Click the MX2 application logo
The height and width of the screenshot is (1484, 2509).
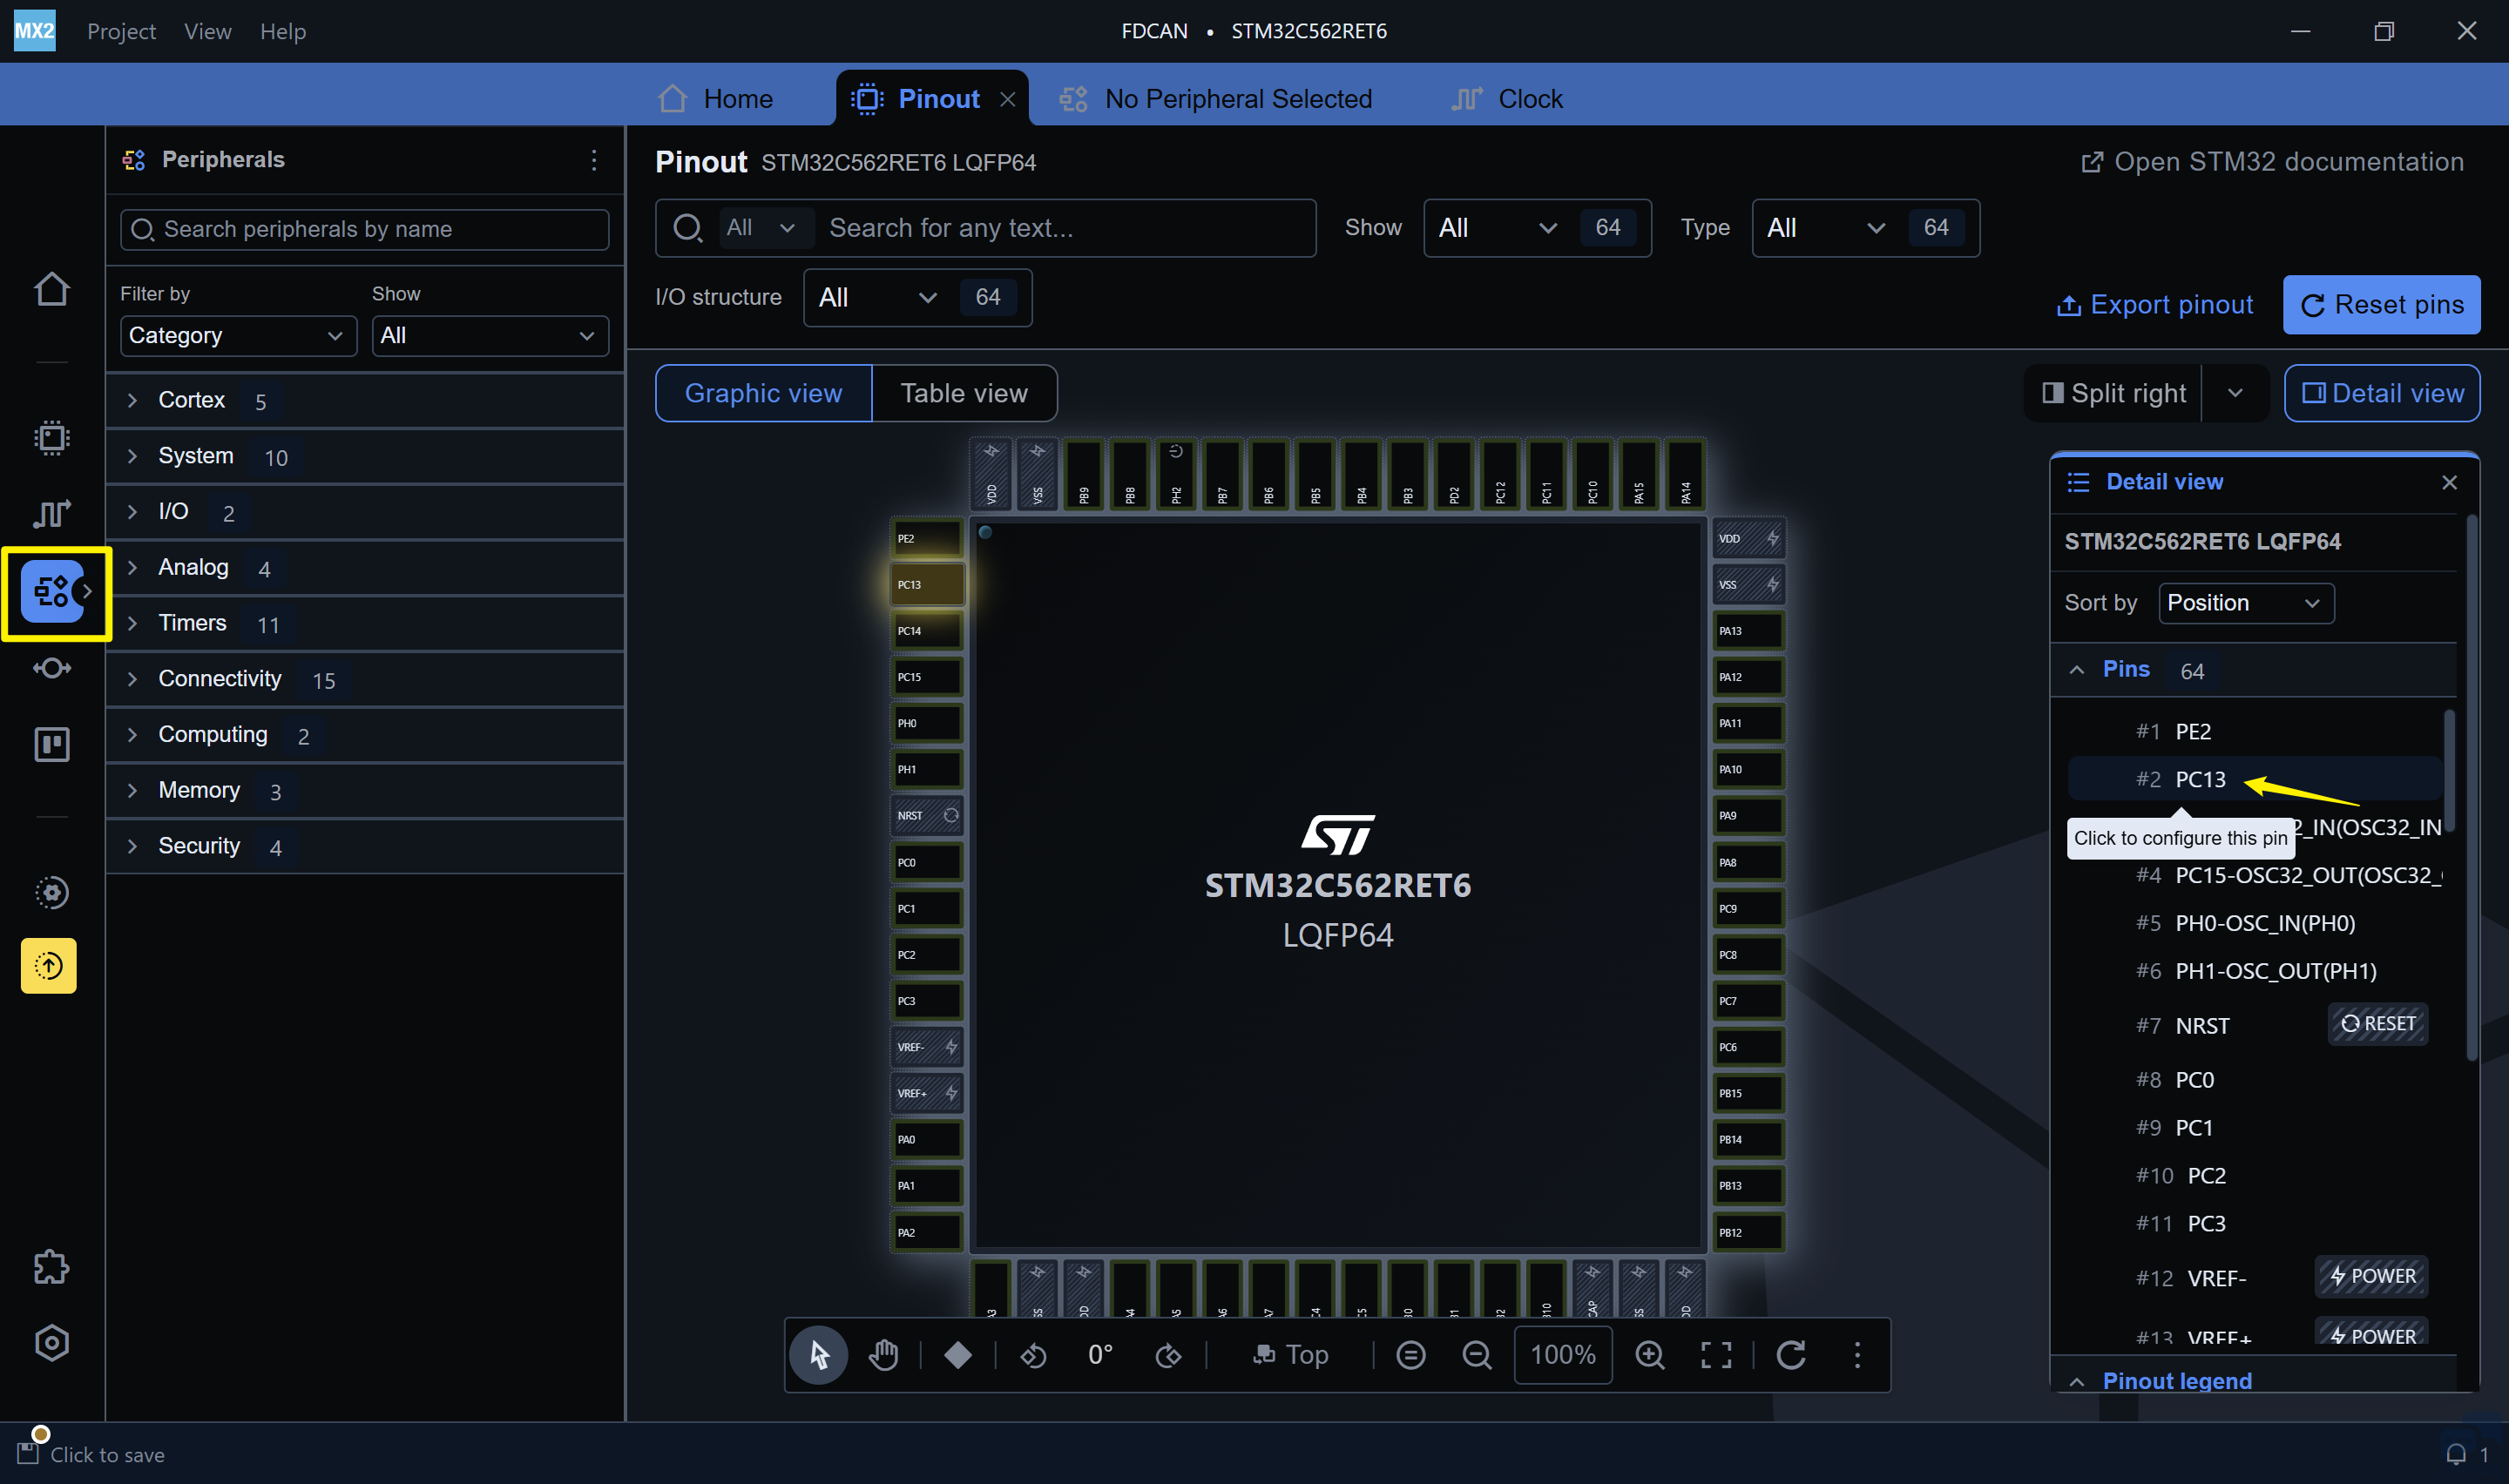[x=35, y=31]
